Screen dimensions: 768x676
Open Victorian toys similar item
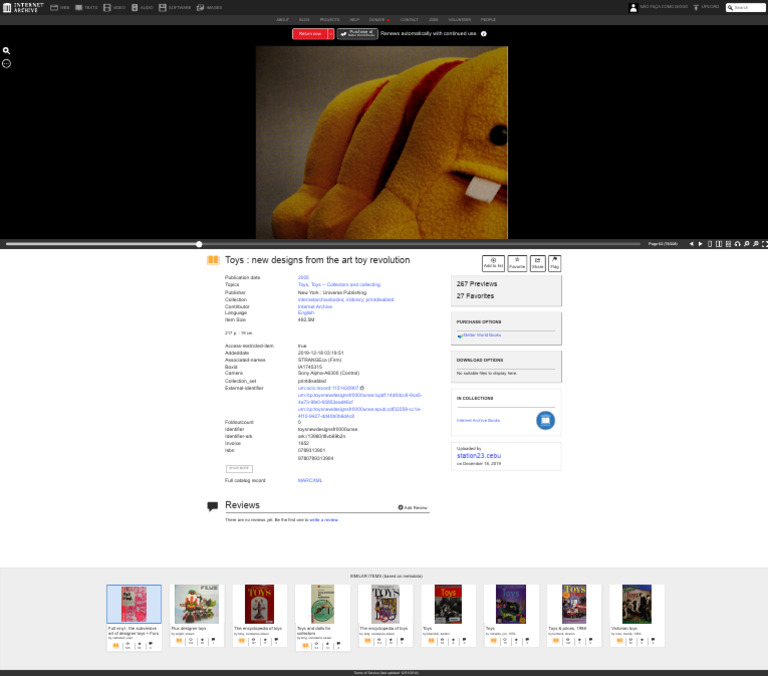(x=637, y=615)
